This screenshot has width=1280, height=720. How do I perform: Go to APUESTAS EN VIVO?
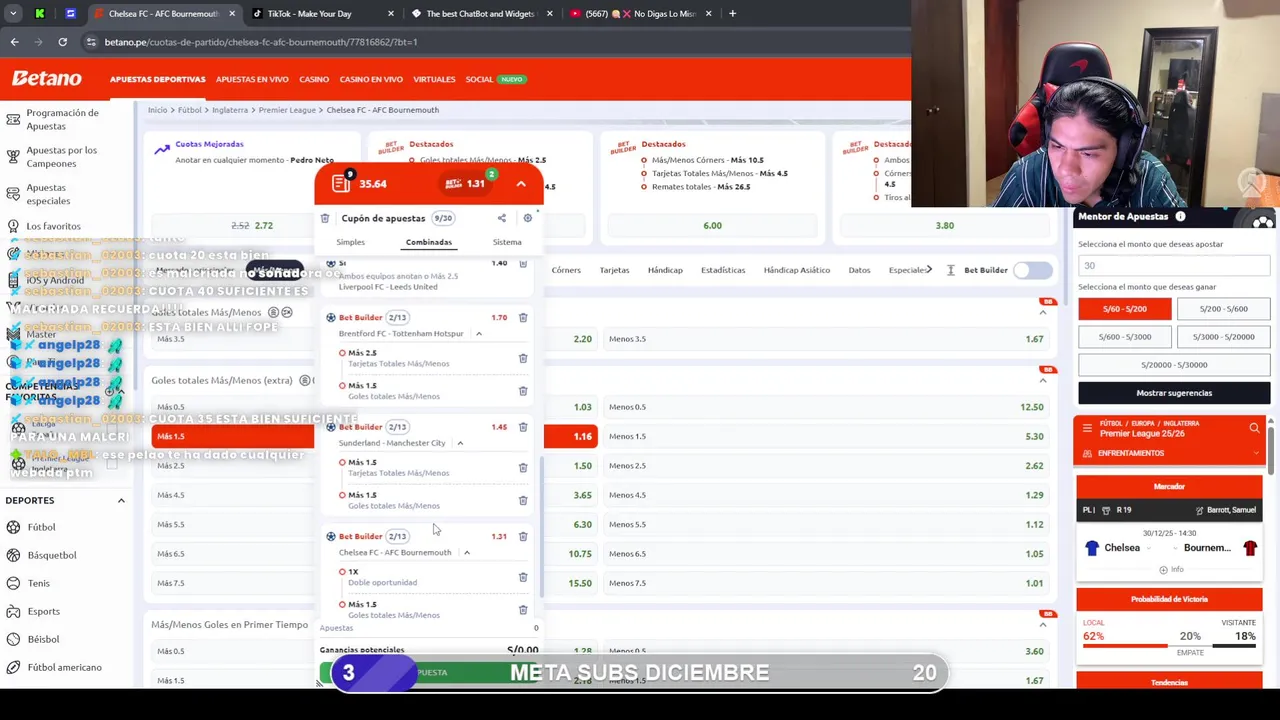pos(252,79)
